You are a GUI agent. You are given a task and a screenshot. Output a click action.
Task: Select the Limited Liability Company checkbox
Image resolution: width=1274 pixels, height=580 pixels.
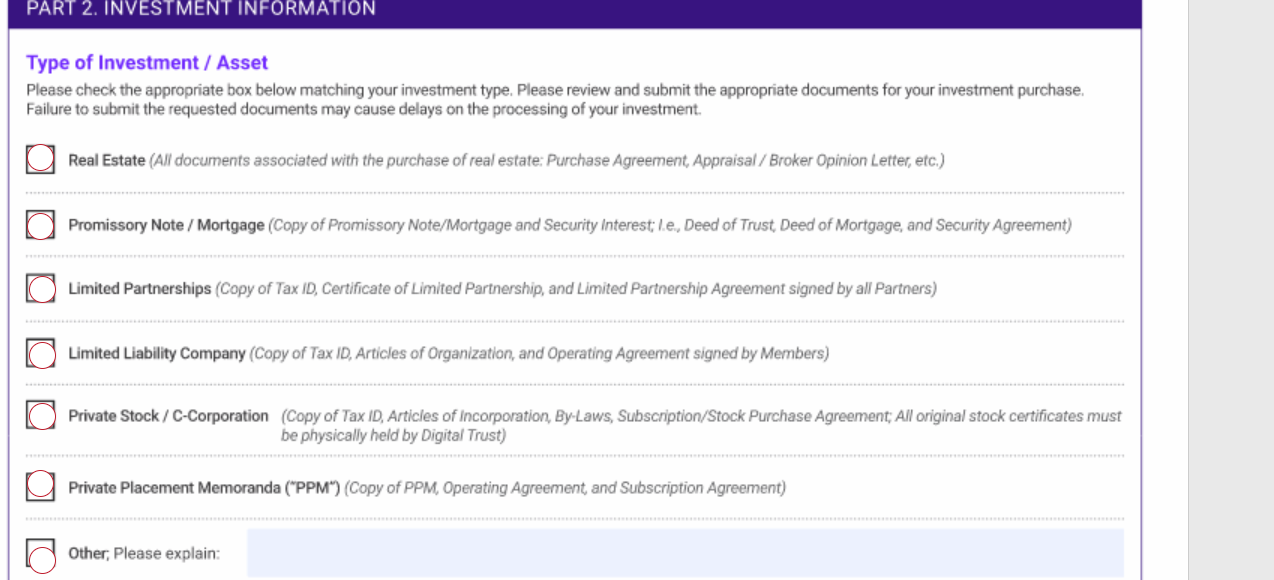pos(40,353)
